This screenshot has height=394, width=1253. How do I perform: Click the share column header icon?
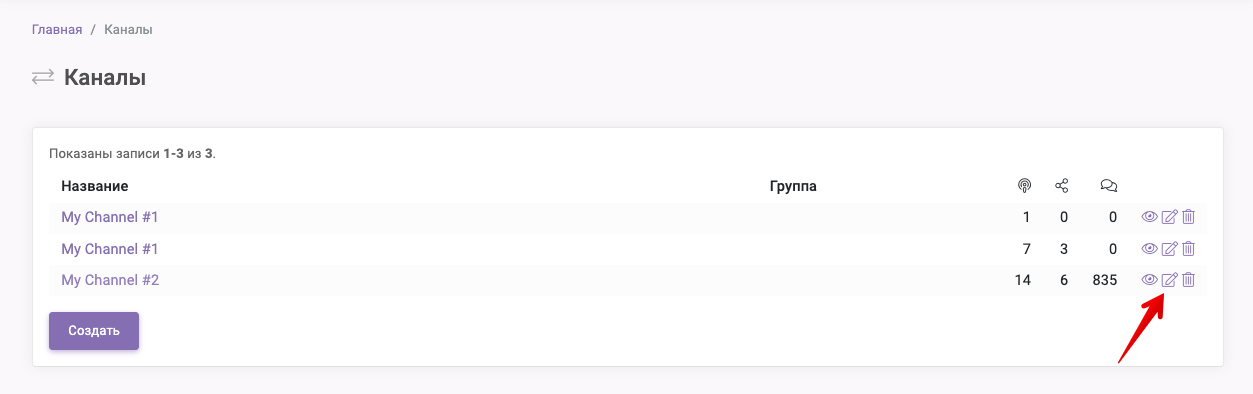coord(1062,186)
